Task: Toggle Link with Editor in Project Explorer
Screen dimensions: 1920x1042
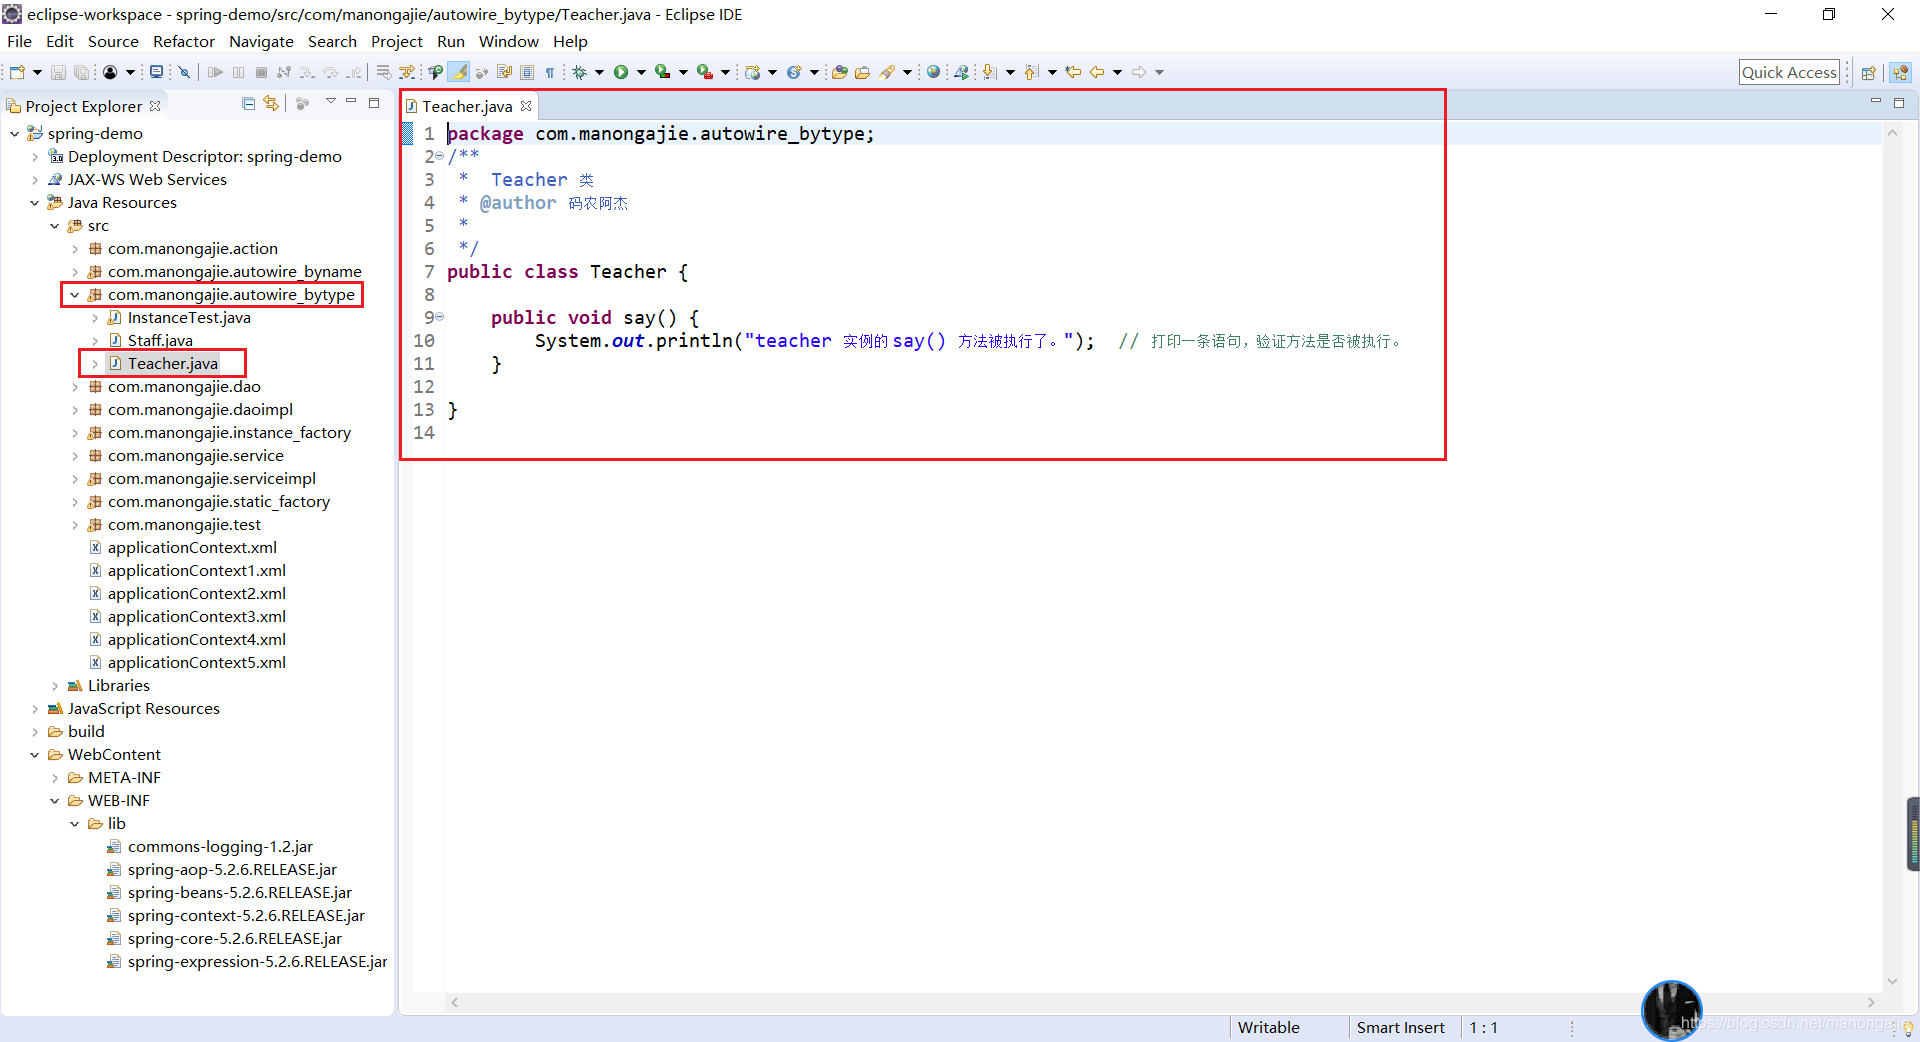Action: 271,103
